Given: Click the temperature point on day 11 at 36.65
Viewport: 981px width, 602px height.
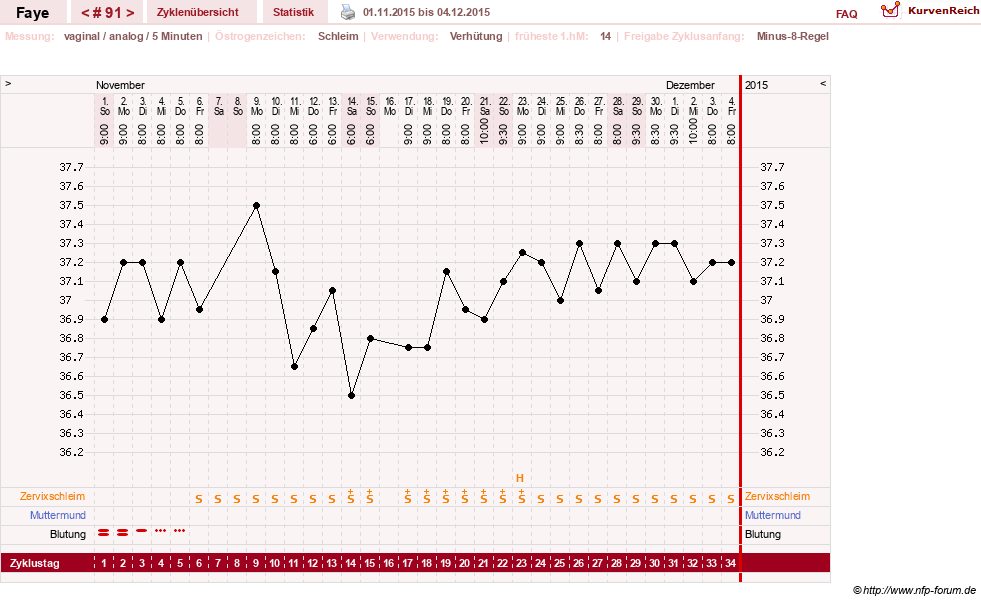Looking at the screenshot, I should coord(294,367).
